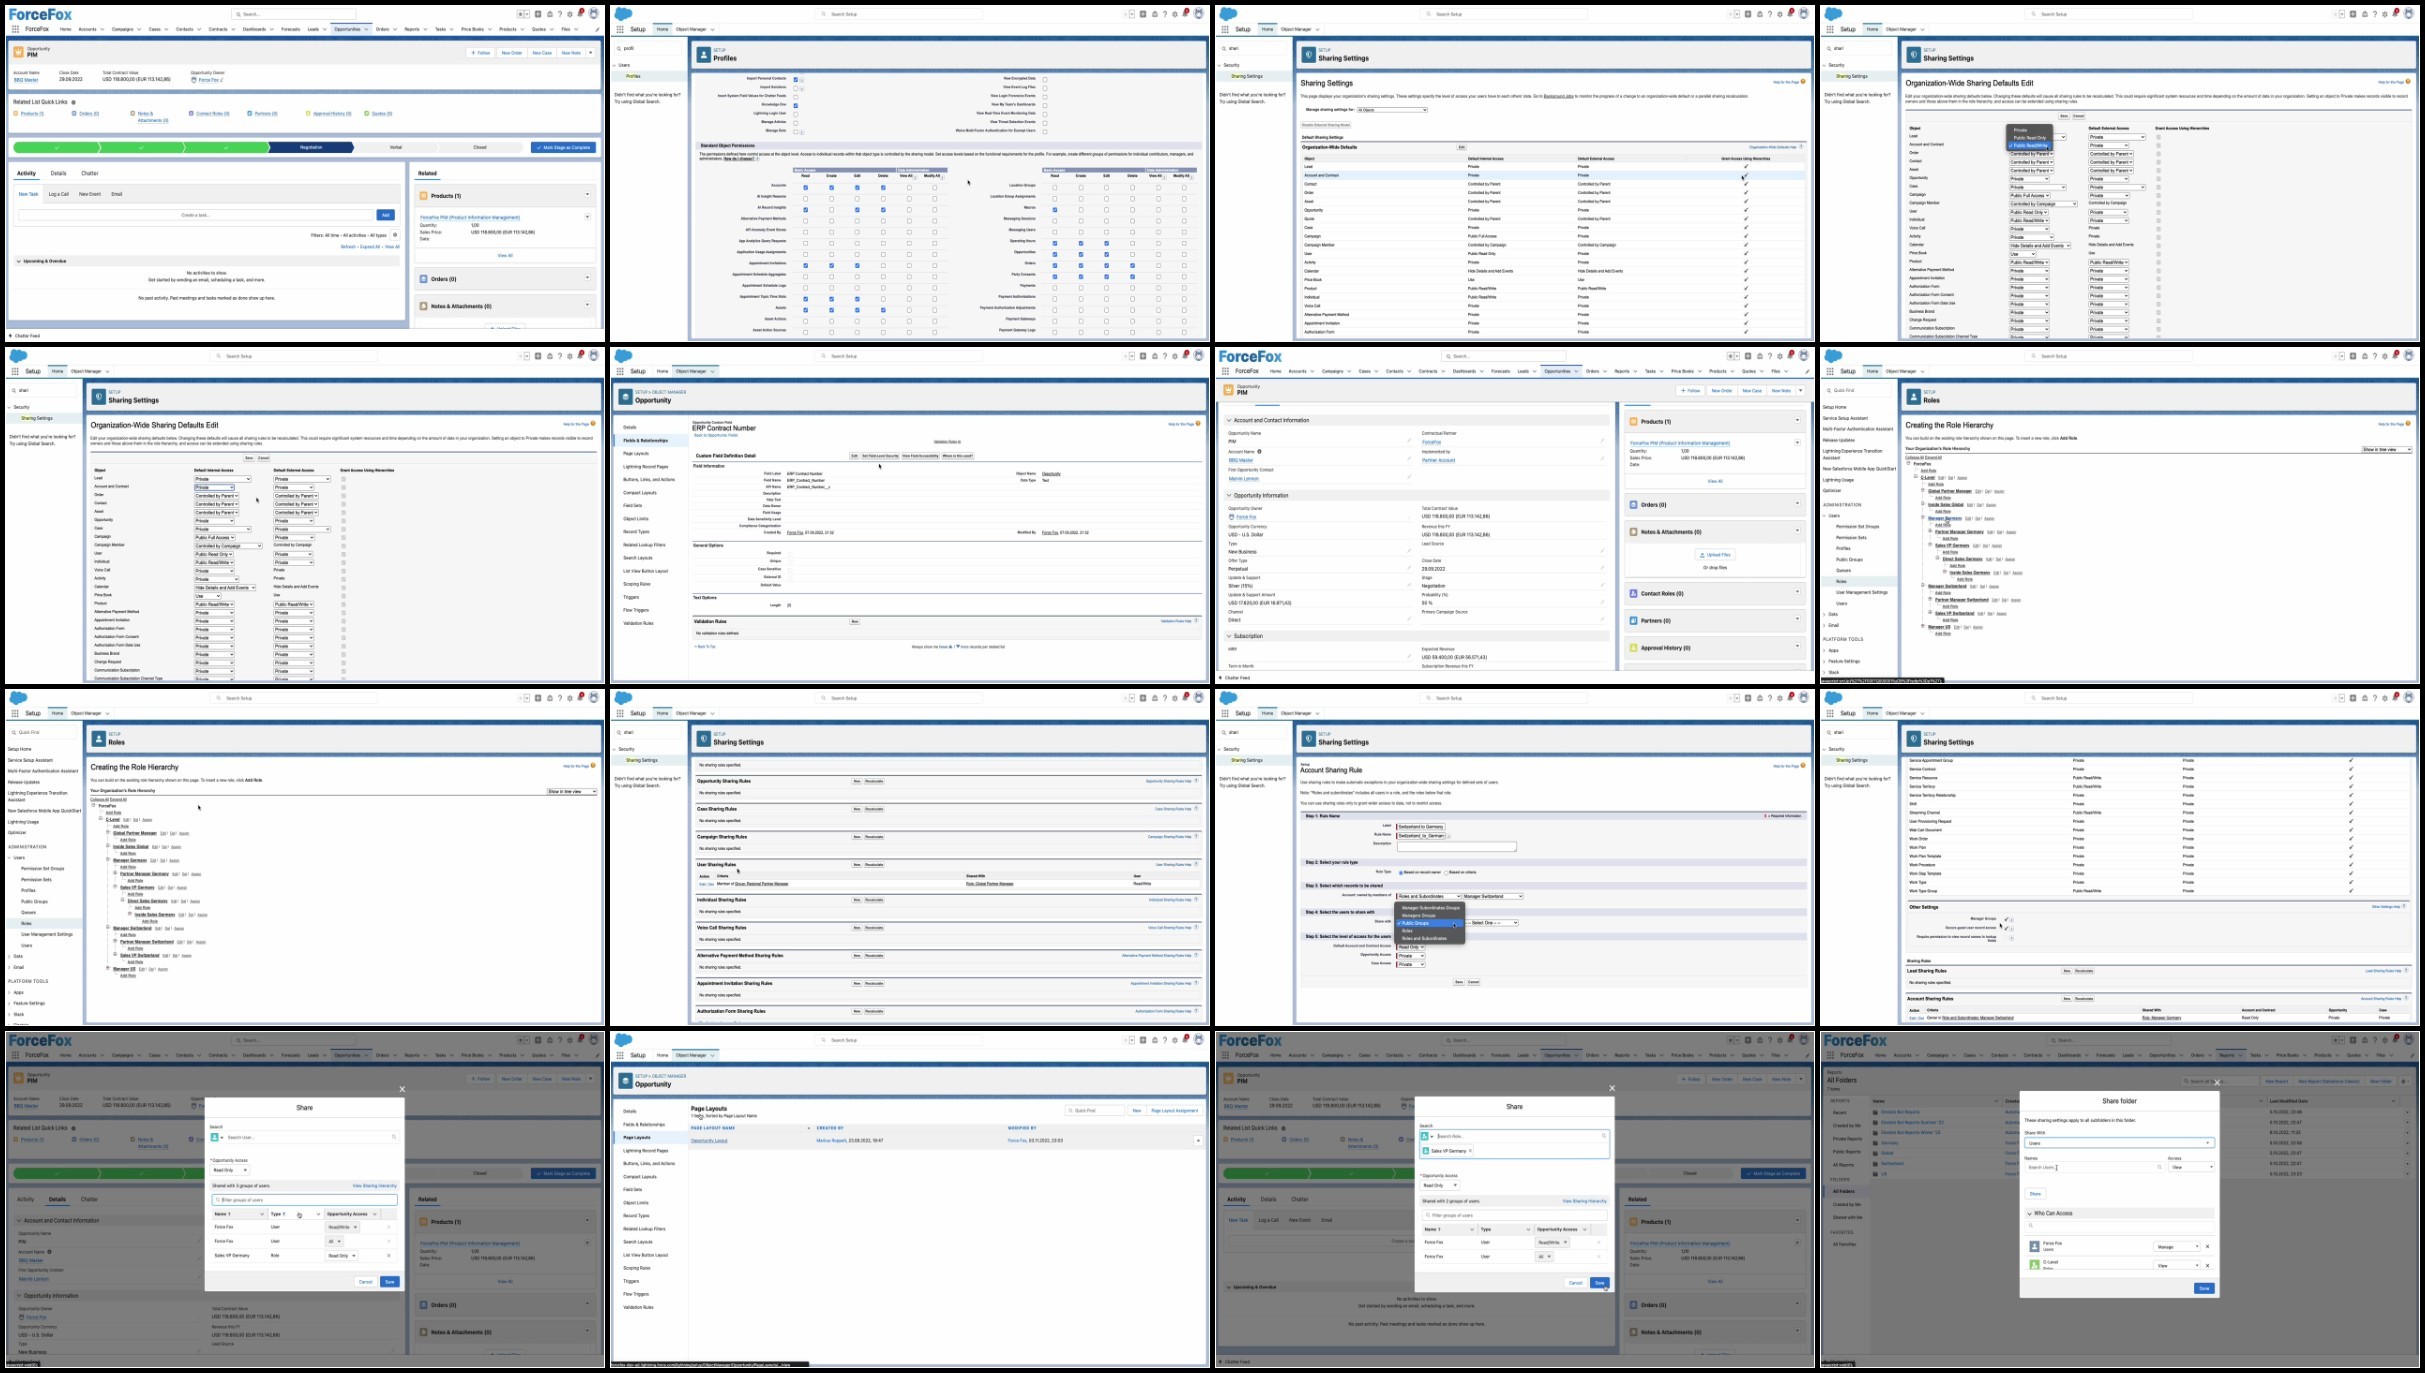
Task: Open Private Reports in Reports sidebar
Action: (x=1847, y=1139)
